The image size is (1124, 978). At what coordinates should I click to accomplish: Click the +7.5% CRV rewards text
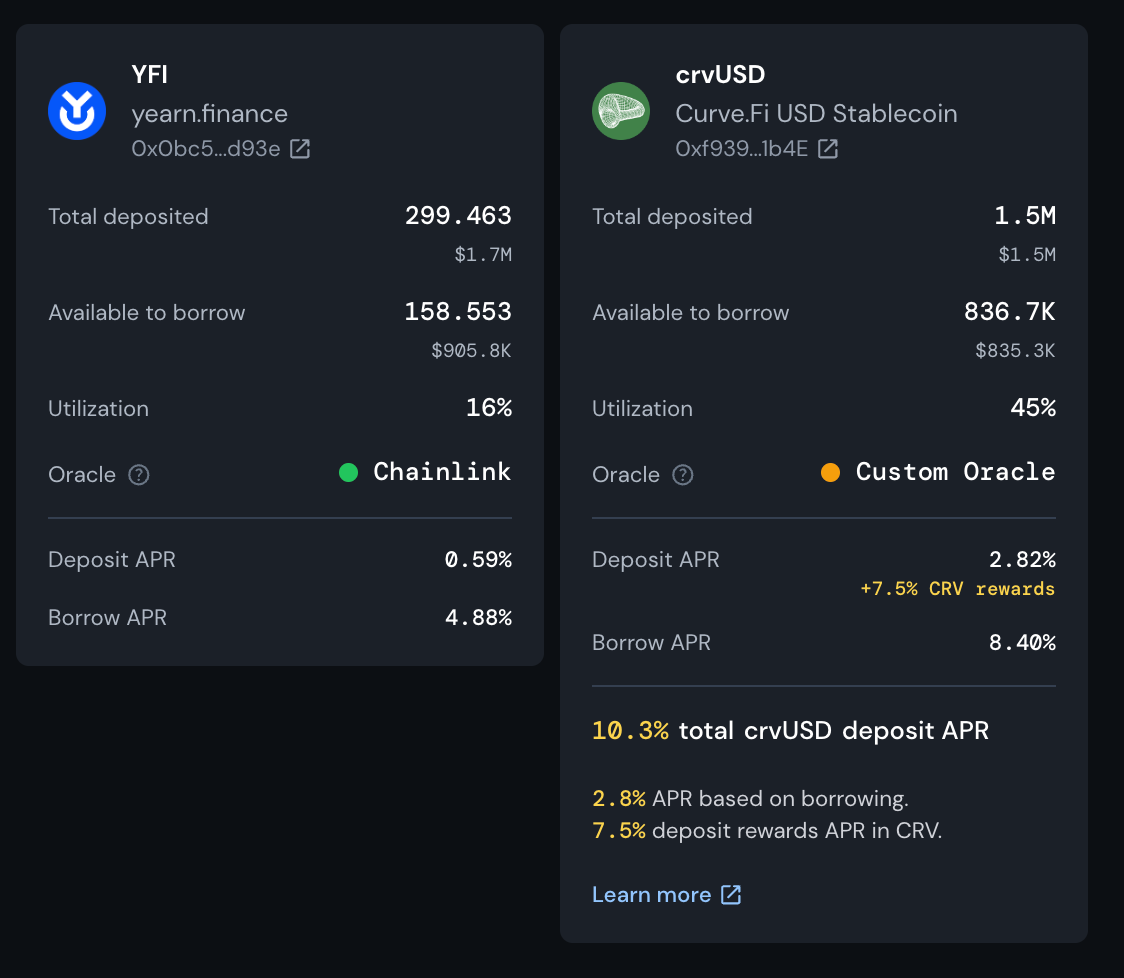(958, 589)
